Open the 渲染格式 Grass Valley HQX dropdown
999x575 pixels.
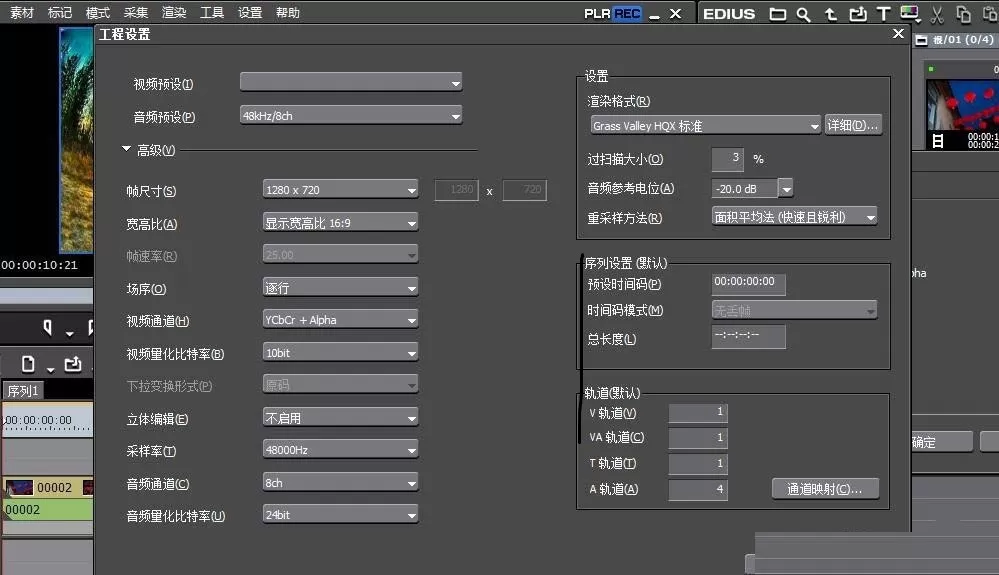pyautogui.click(x=705, y=125)
